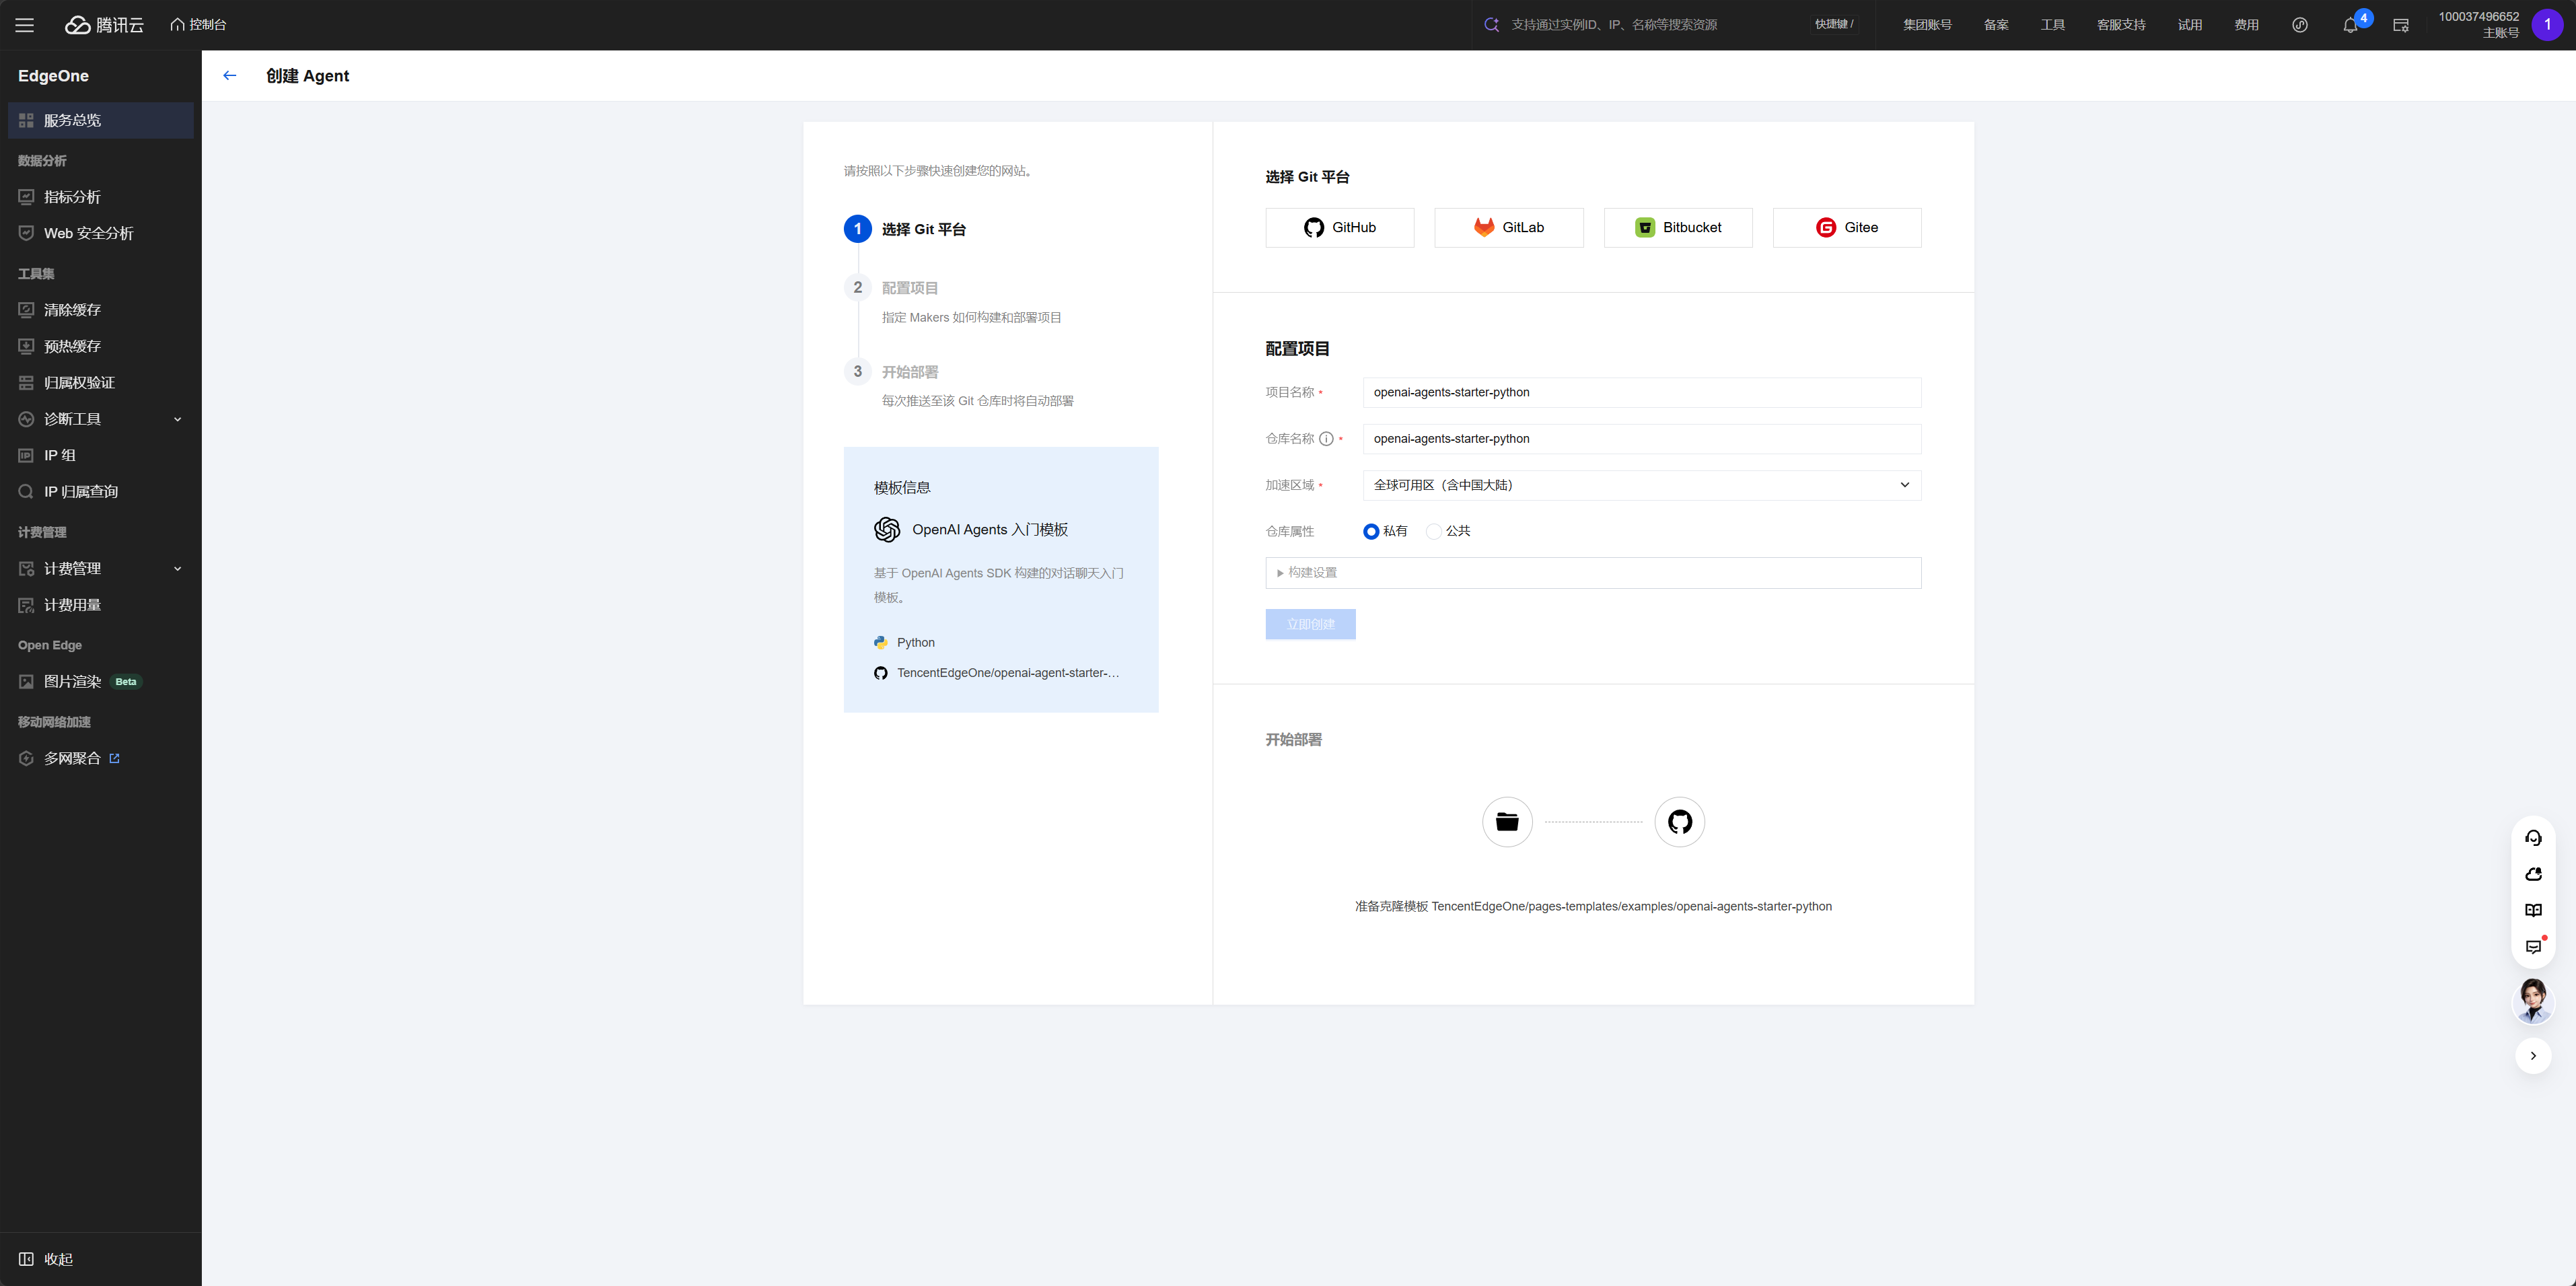
Task: Click the back arrow beside 创建 Agent
Action: [230, 75]
